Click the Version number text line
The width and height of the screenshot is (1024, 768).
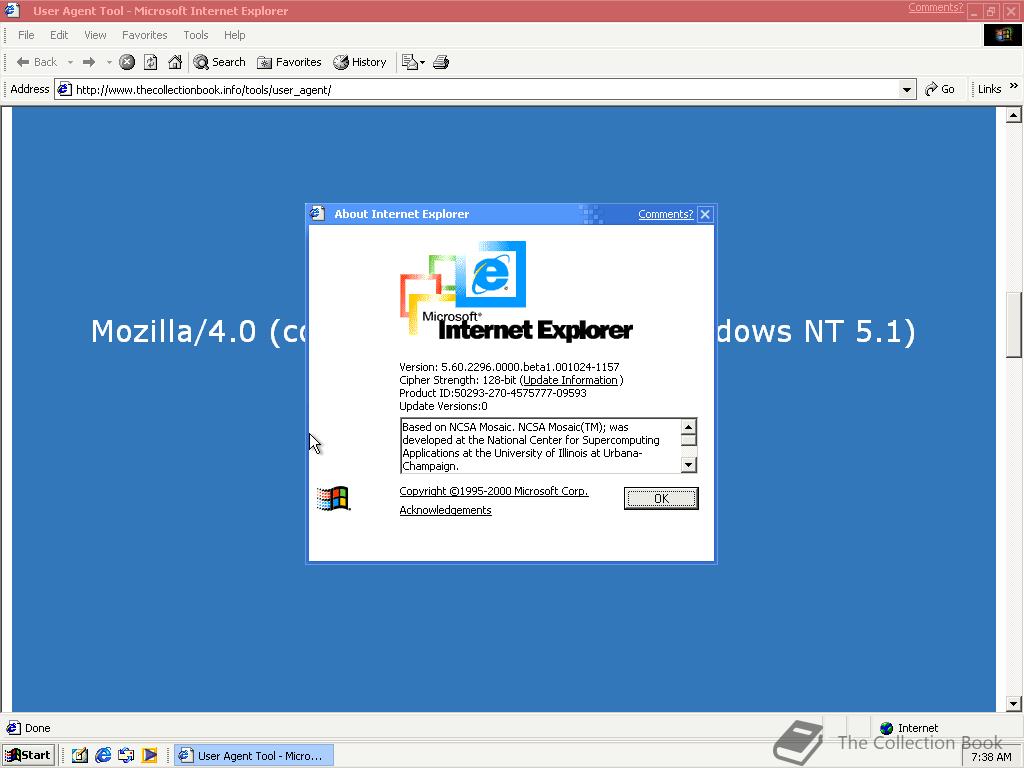(509, 367)
